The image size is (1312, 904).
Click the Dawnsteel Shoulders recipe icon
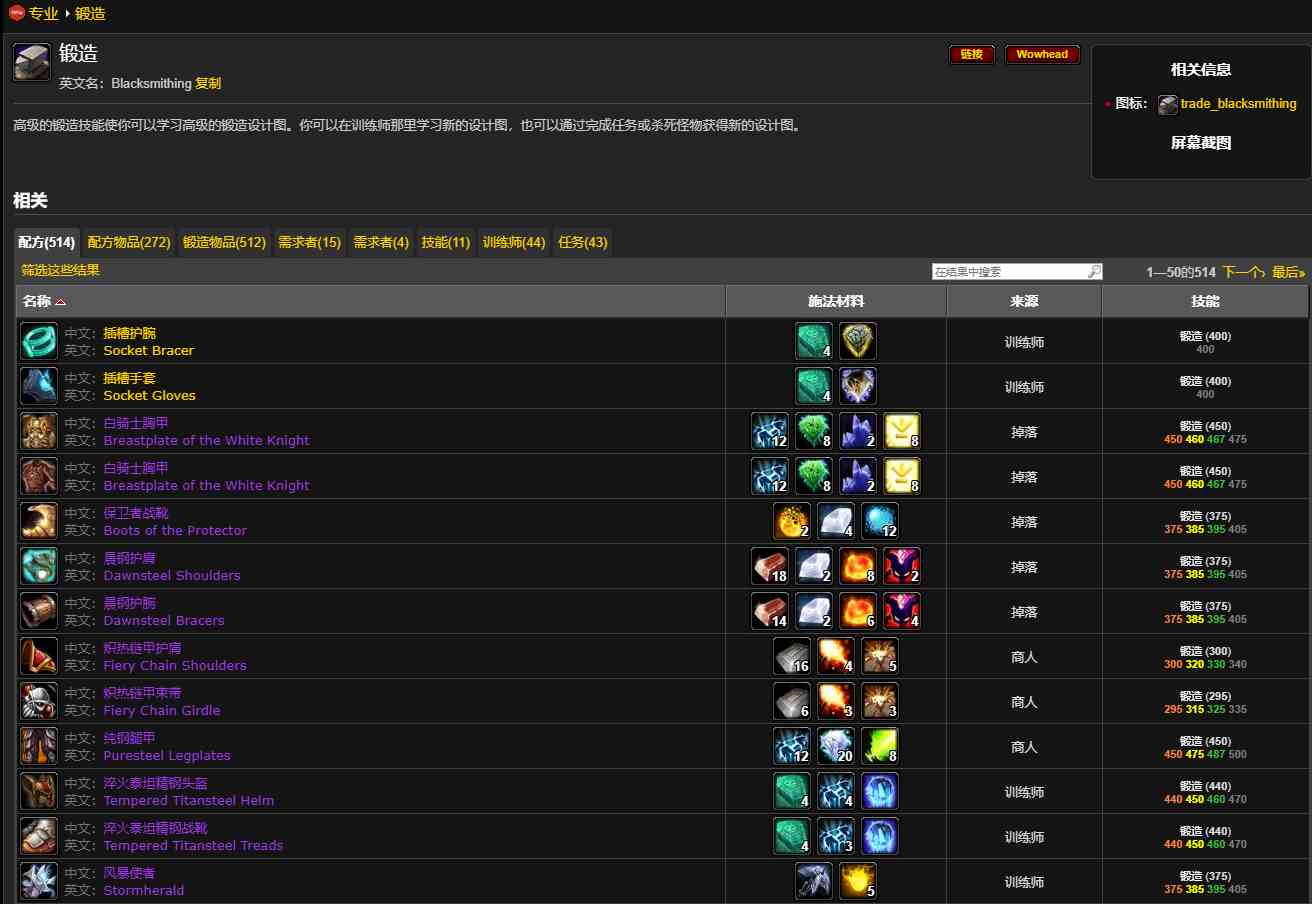click(x=39, y=566)
